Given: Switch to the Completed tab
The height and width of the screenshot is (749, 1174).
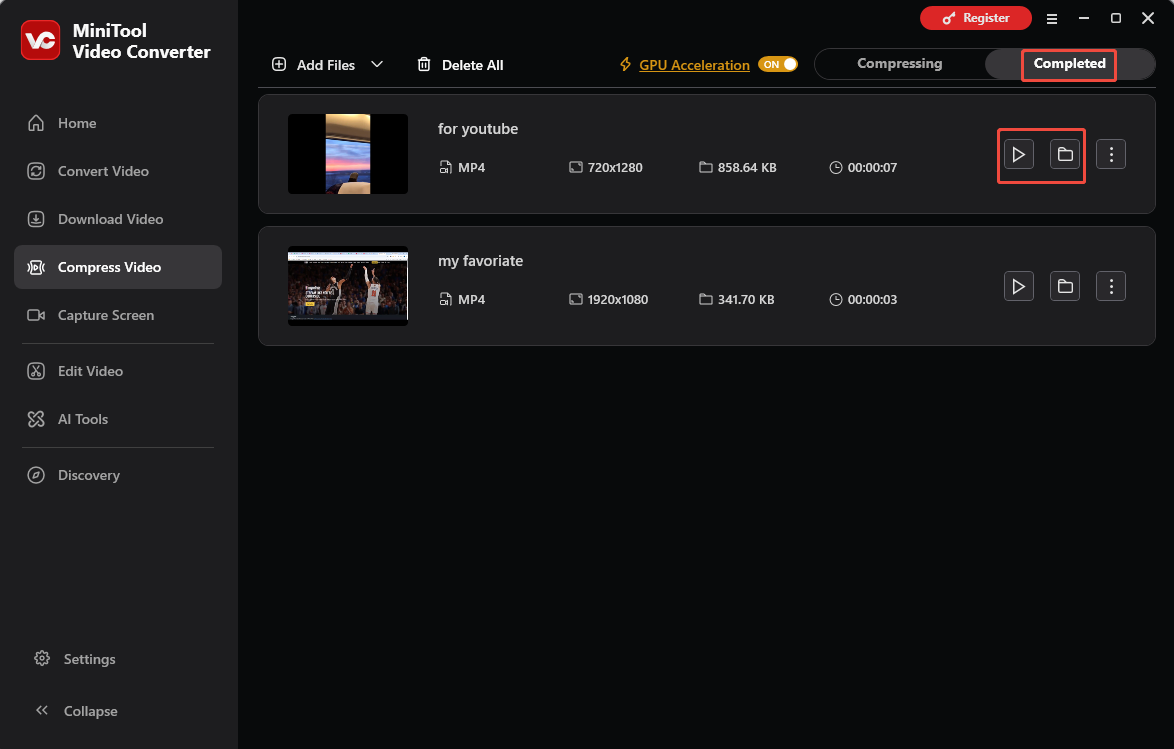Looking at the screenshot, I should [x=1069, y=64].
